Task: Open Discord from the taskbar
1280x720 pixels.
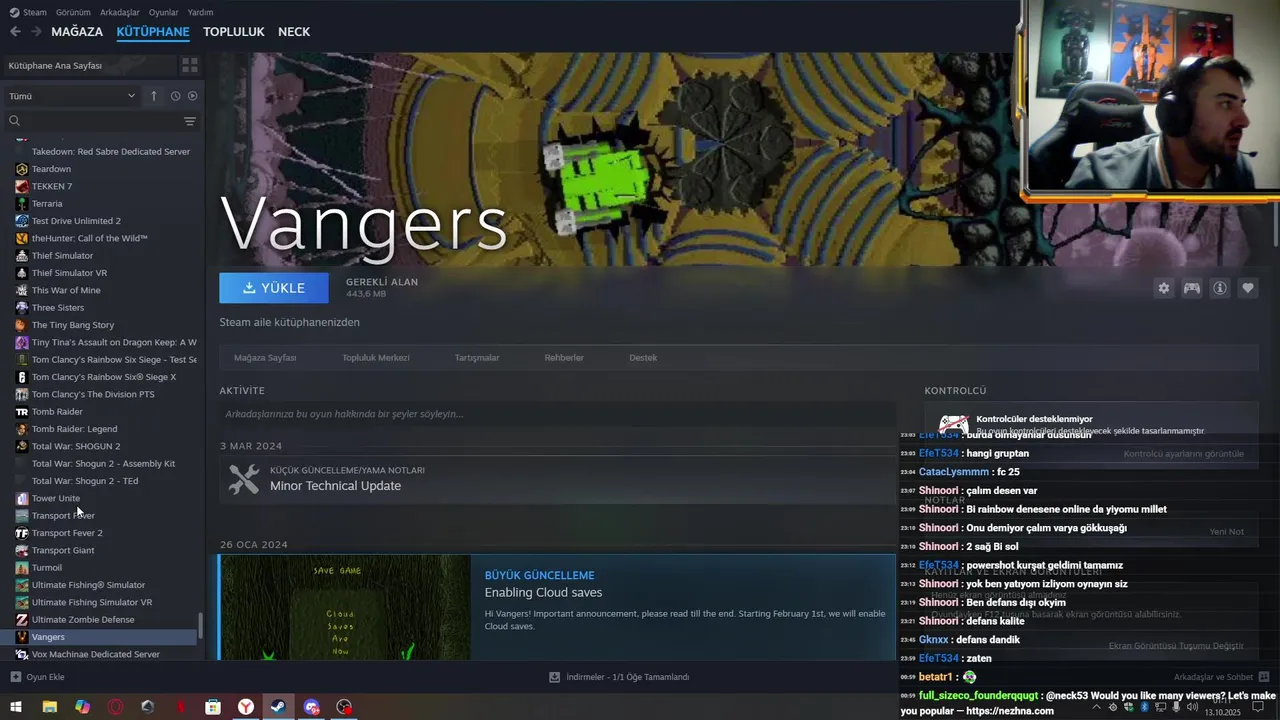Action: [x=311, y=707]
